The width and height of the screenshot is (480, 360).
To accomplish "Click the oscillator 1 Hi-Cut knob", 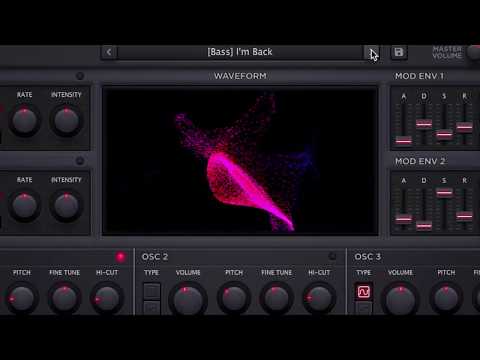I will tap(107, 298).
